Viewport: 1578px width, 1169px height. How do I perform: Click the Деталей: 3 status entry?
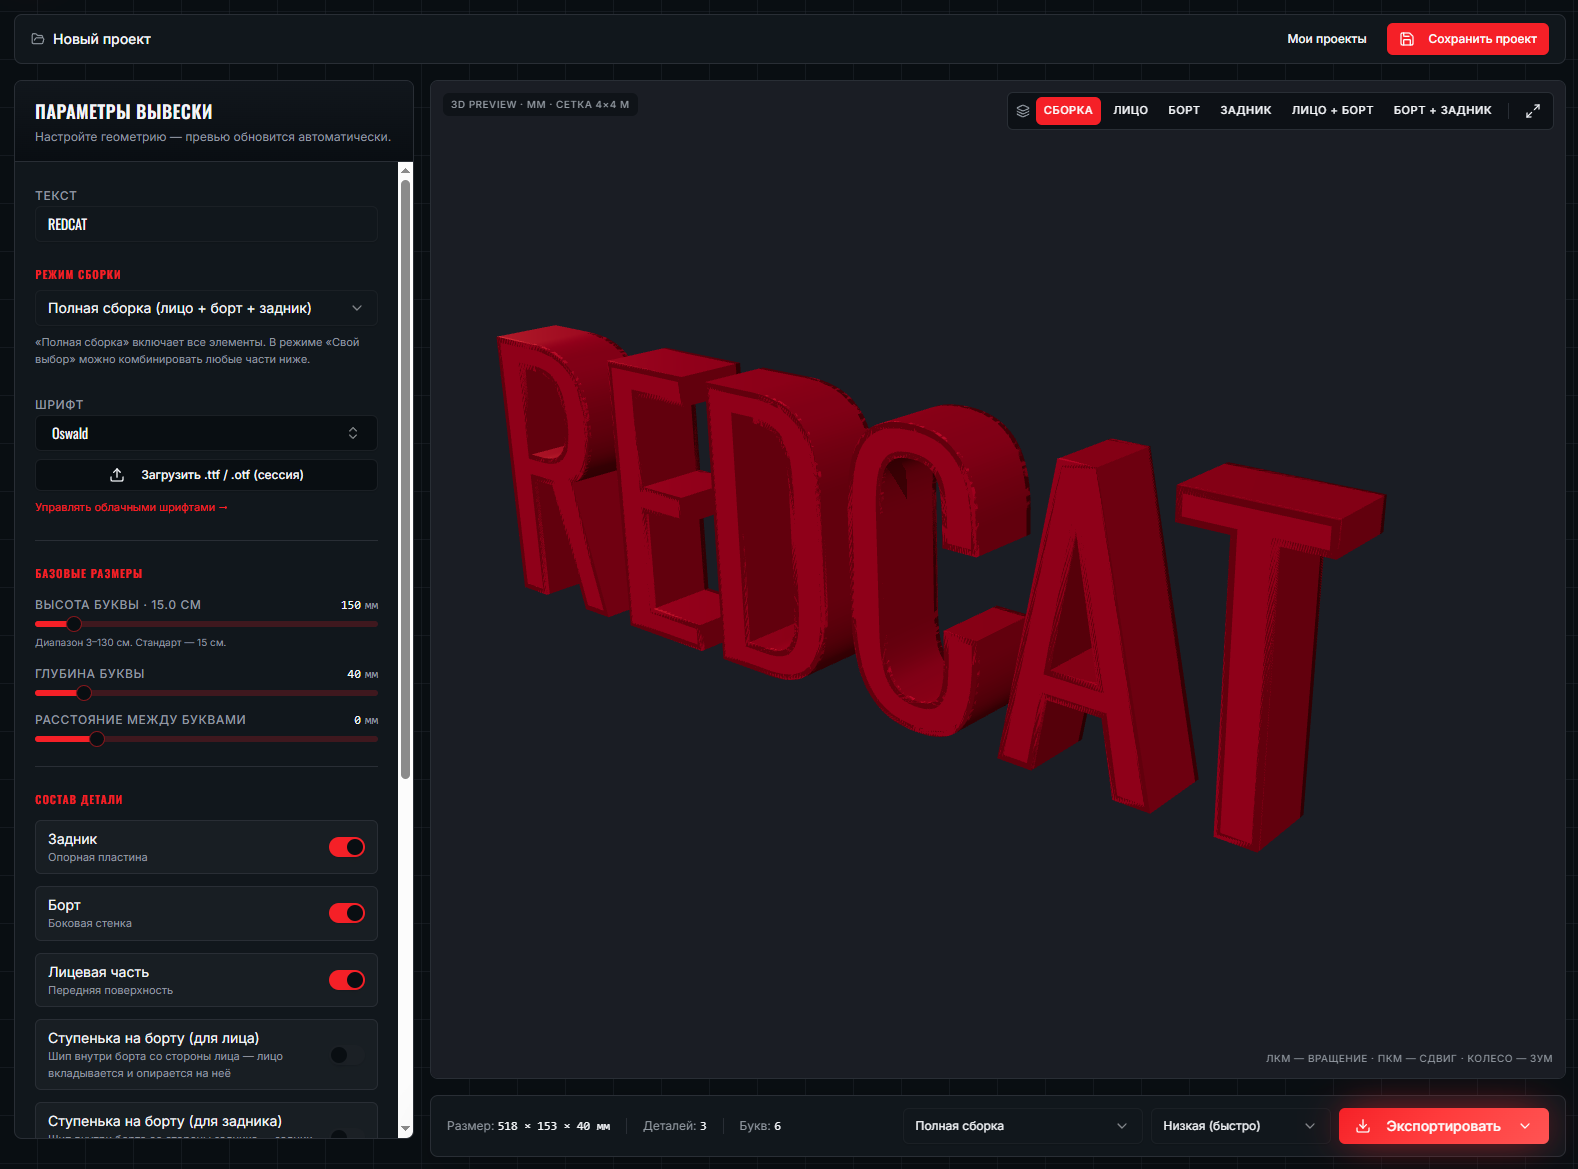coord(675,1126)
